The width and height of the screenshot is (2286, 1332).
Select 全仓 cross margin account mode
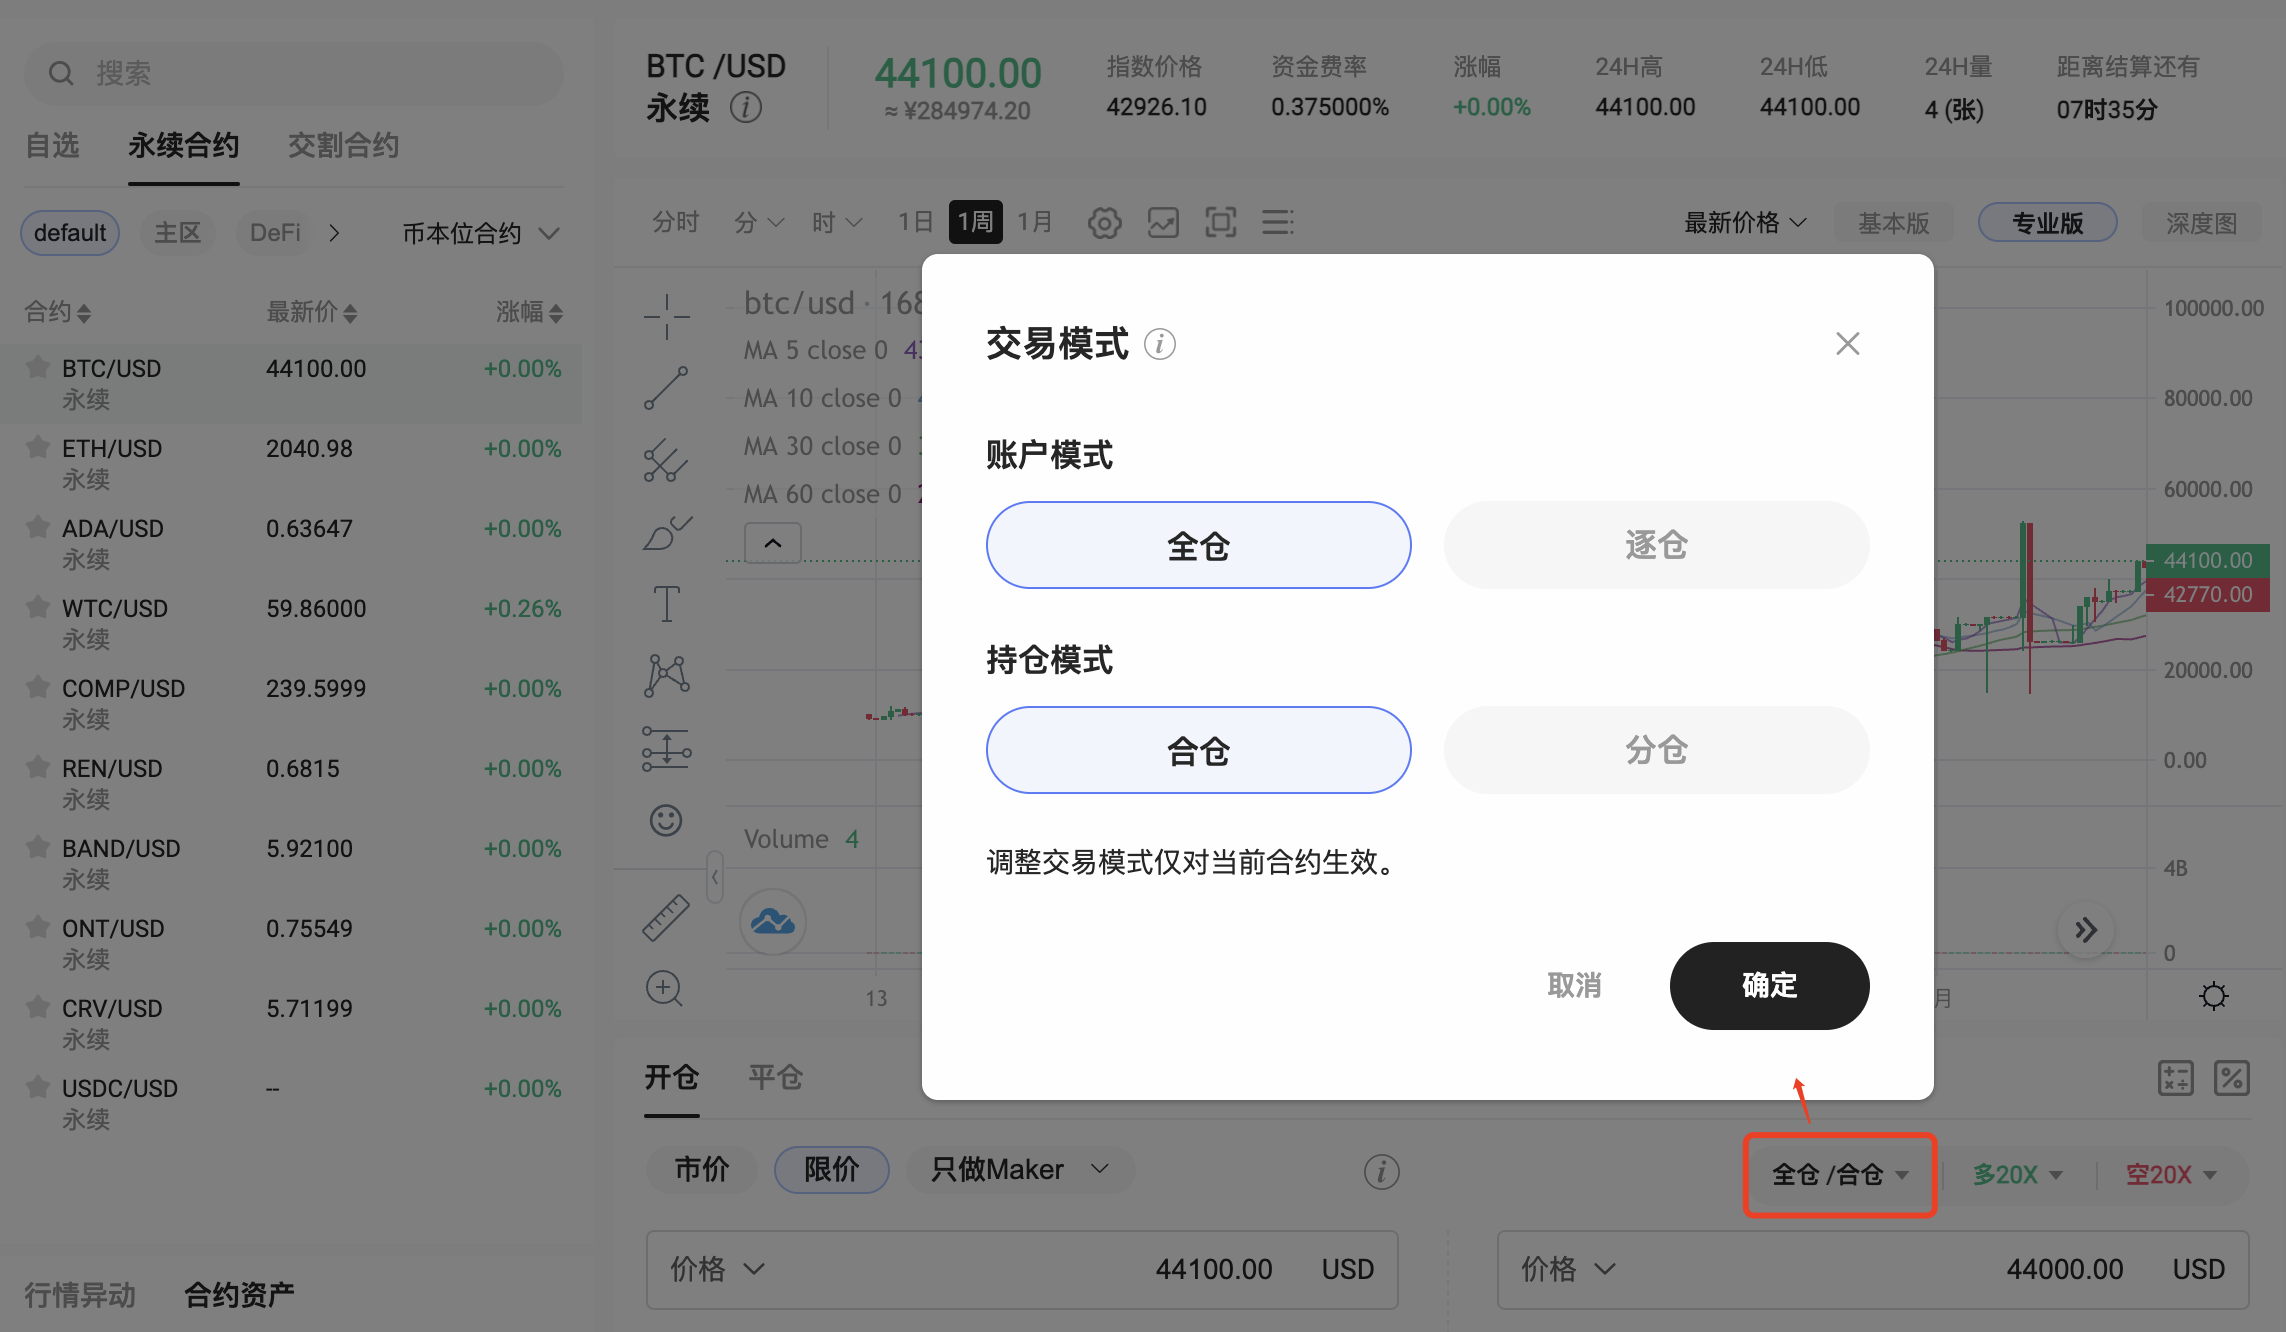[x=1198, y=545]
